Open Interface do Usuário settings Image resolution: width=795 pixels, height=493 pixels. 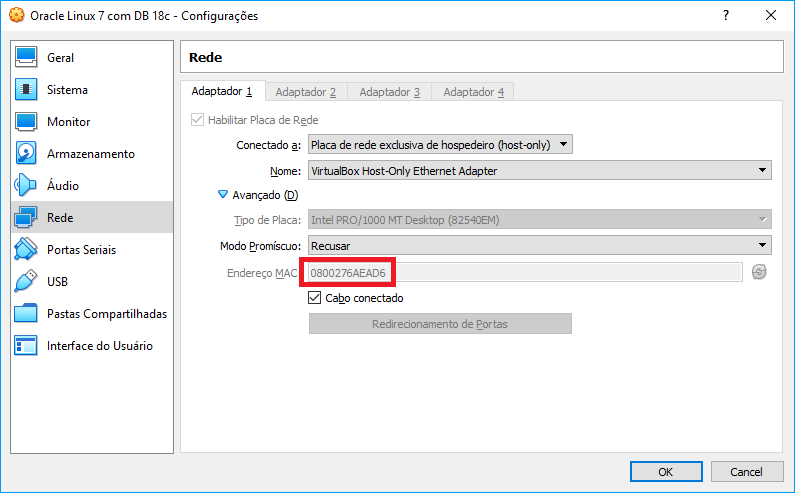pos(92,345)
